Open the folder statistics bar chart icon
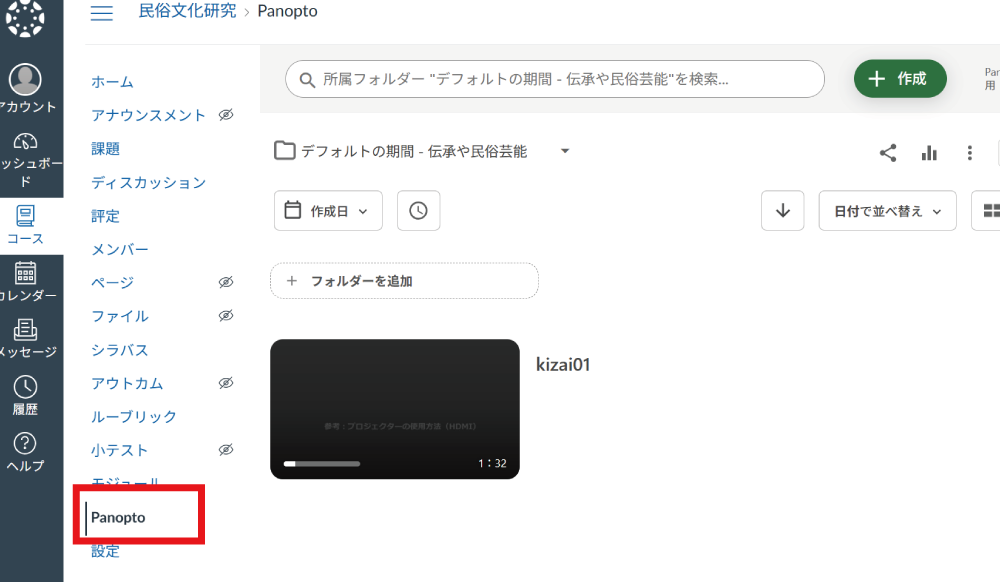 [x=929, y=153]
